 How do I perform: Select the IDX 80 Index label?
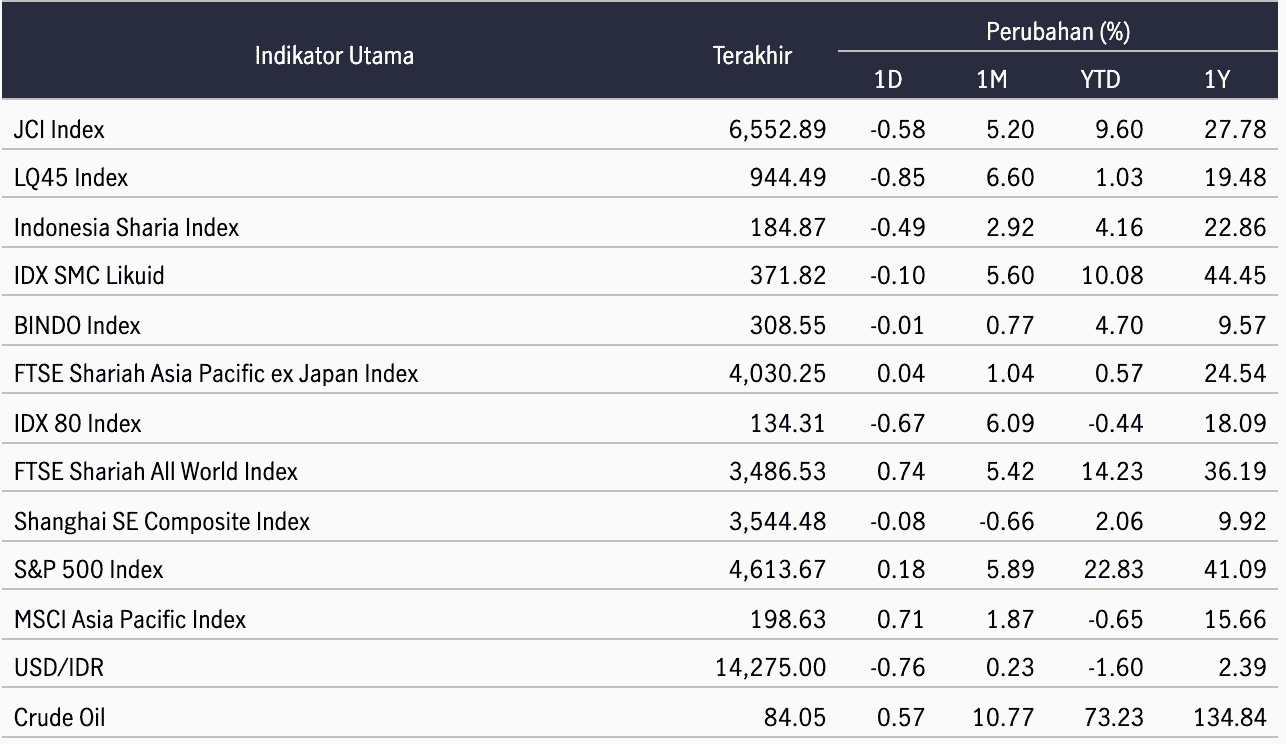pos(78,423)
